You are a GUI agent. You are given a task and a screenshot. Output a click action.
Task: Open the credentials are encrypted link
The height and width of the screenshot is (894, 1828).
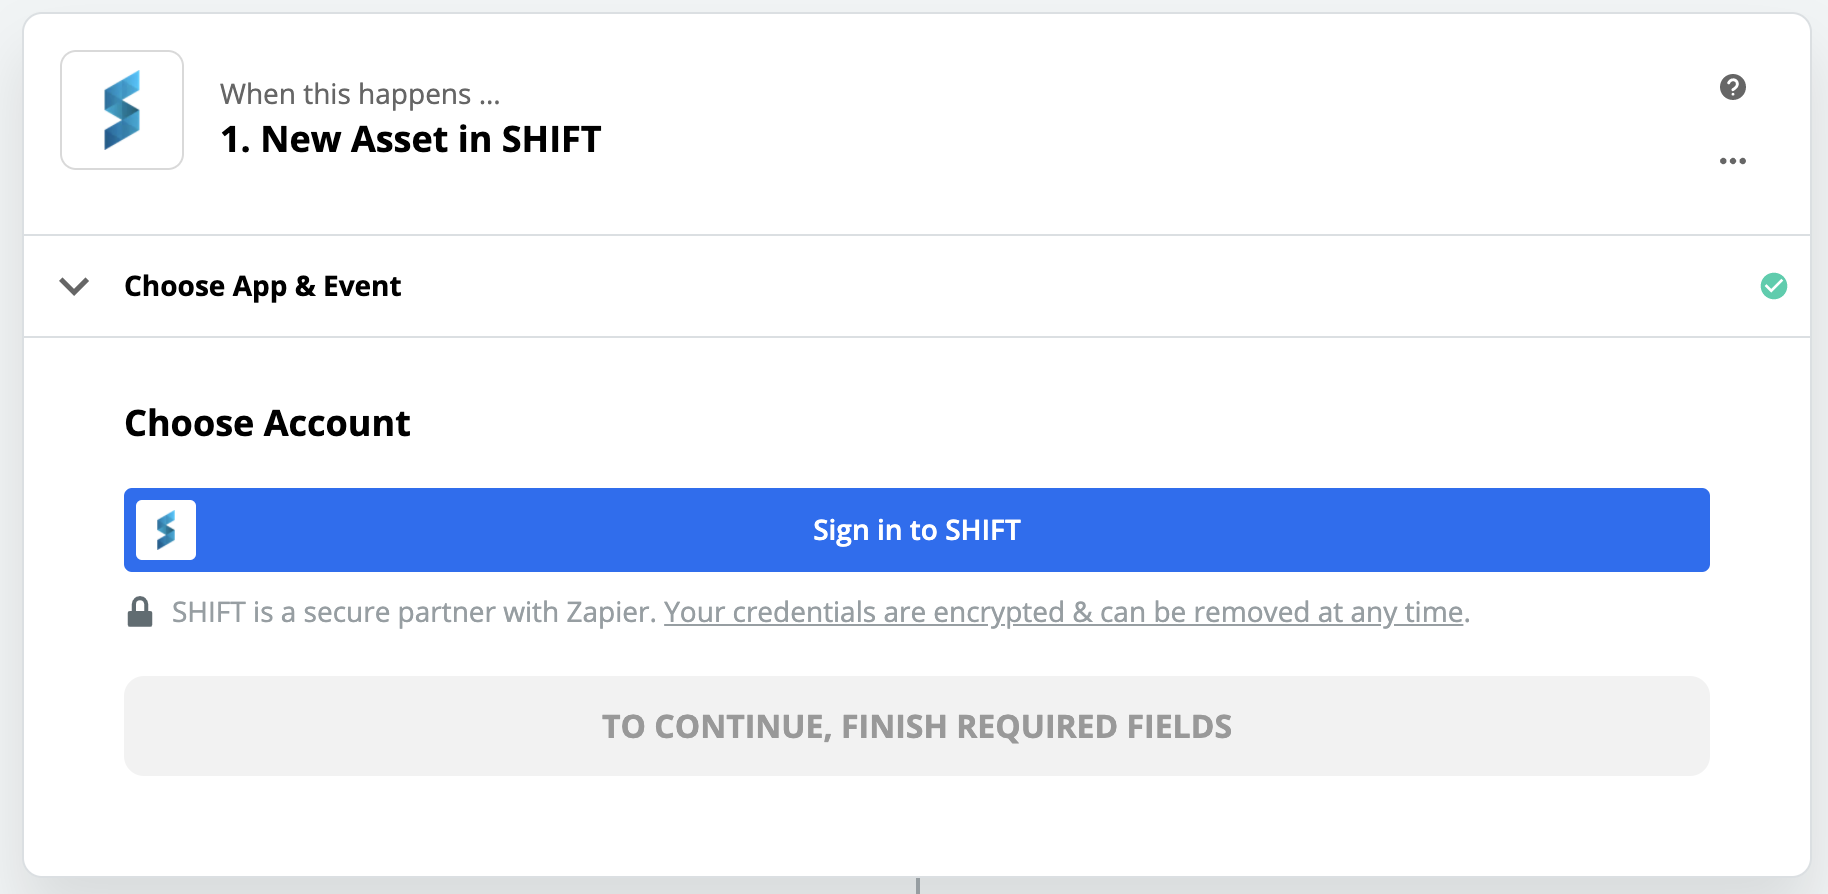[x=864, y=612]
